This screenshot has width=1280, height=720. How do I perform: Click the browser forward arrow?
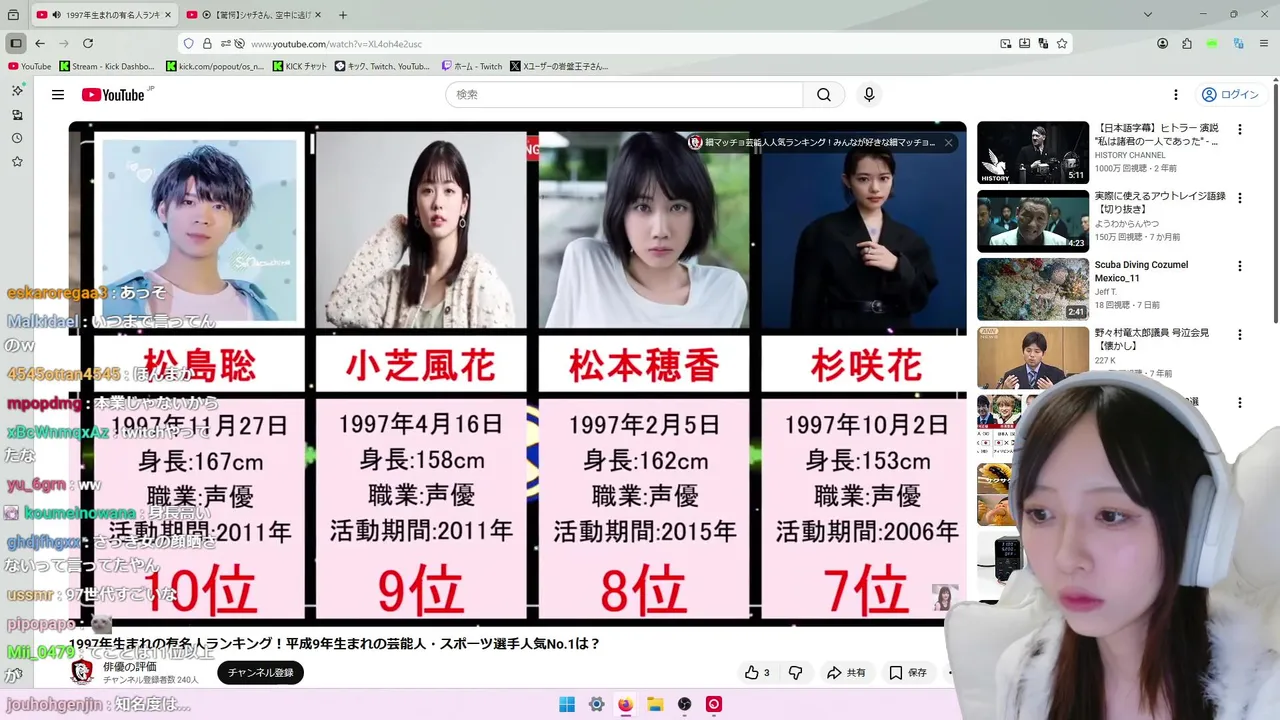[x=64, y=43]
